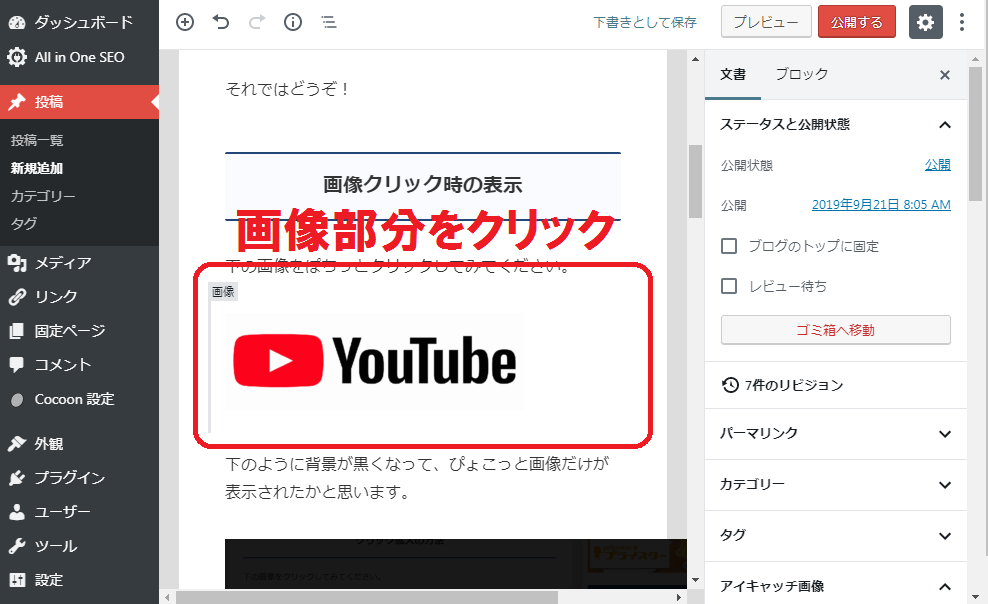Save the post with 下書きとして保存
This screenshot has height=604, width=988.
(645, 23)
